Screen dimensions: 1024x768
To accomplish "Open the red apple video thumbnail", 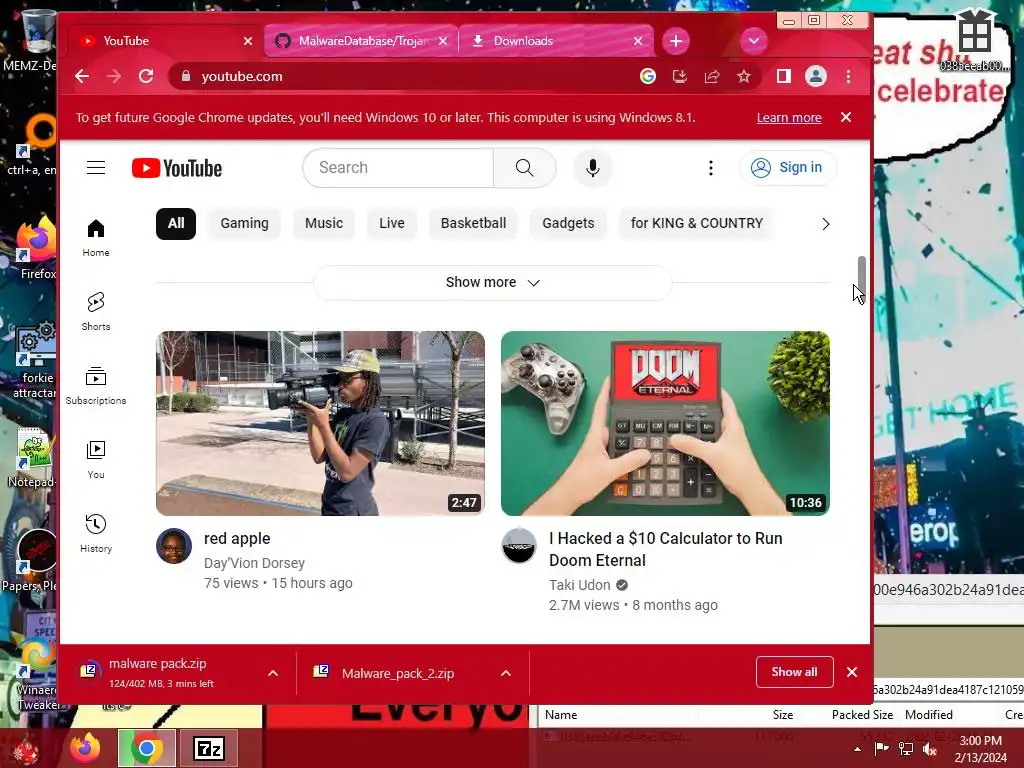I will (x=320, y=423).
